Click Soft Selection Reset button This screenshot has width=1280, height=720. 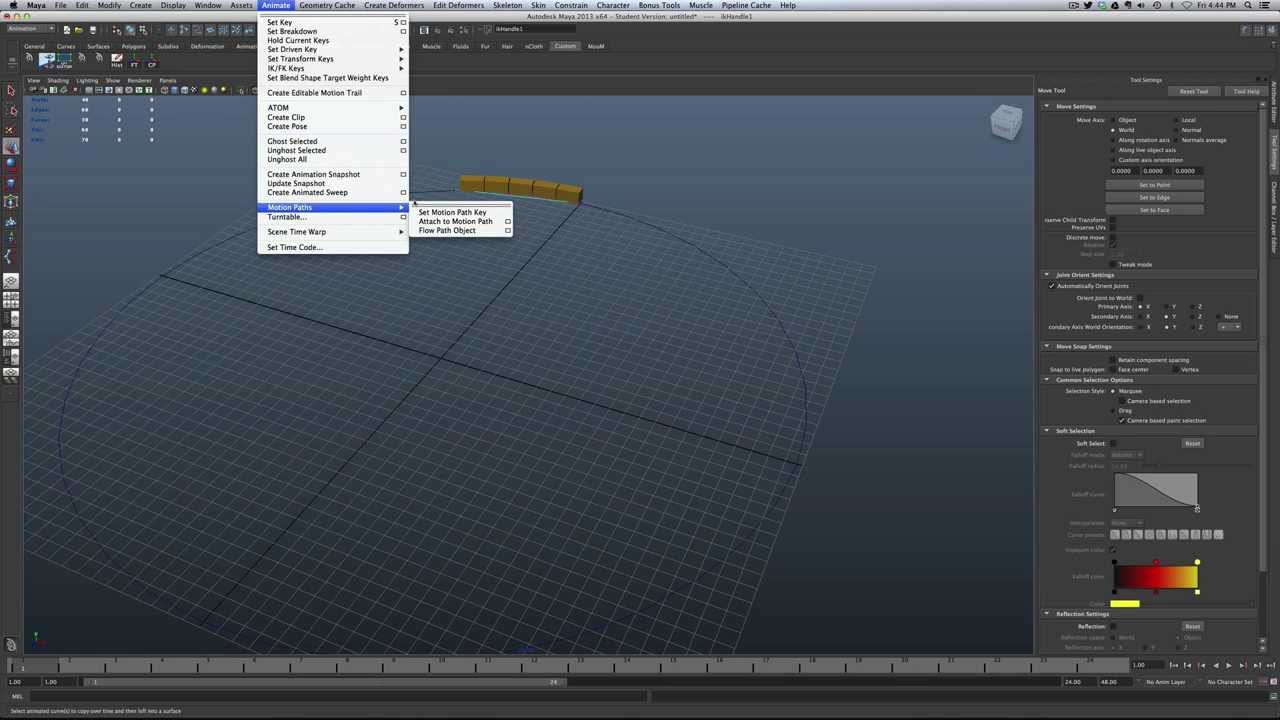coord(1192,444)
